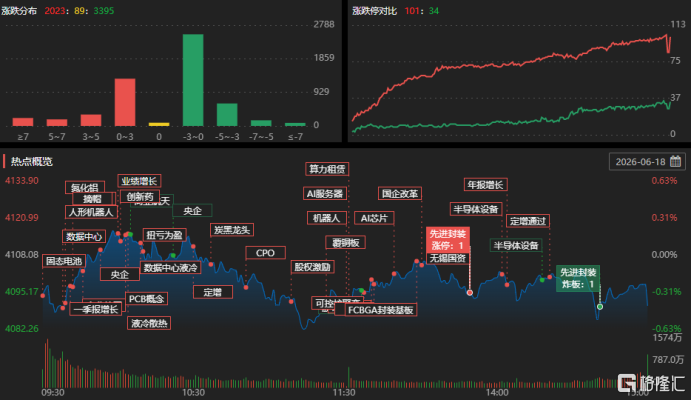Click the green 3395 decliners count

click(x=104, y=11)
